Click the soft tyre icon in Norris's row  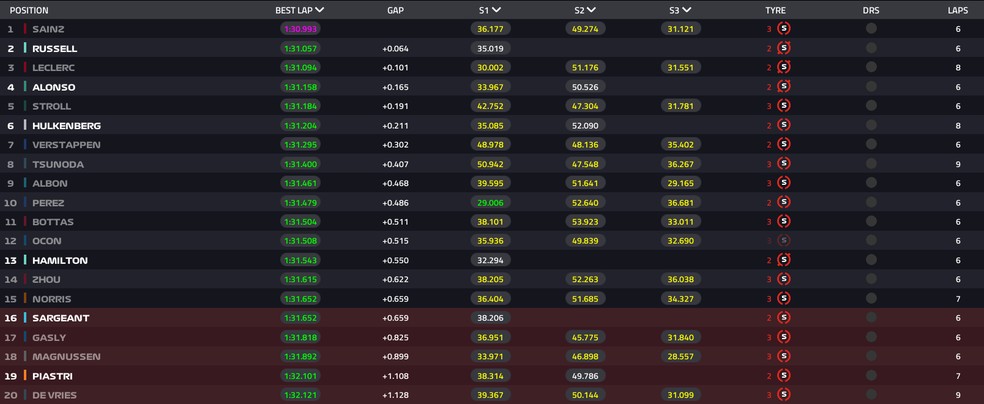[x=784, y=299]
